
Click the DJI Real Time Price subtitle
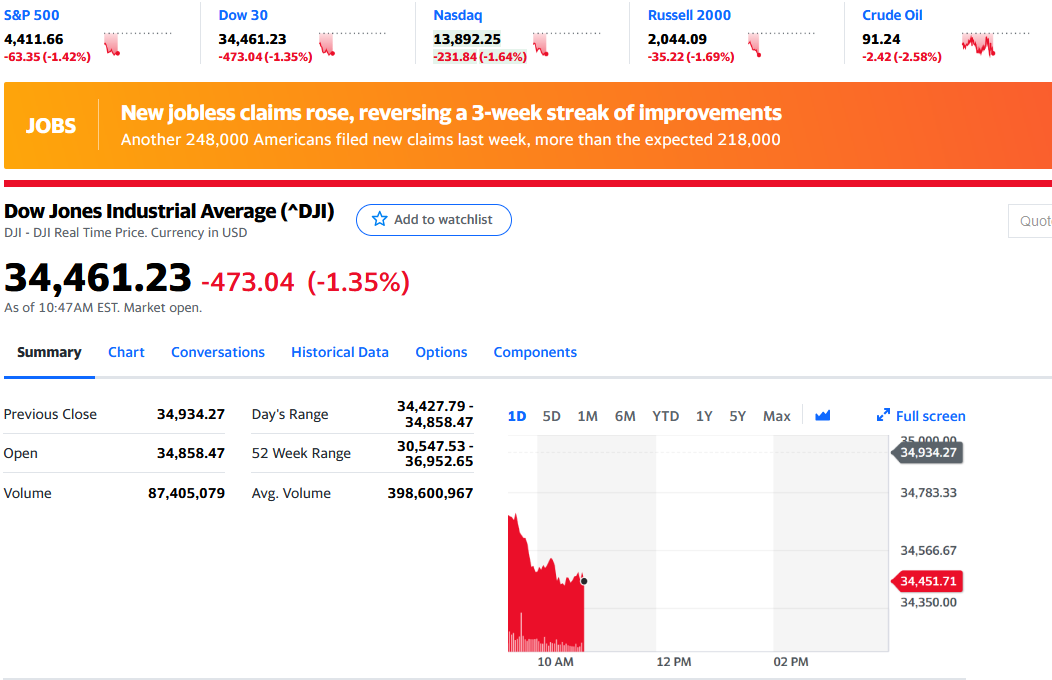[125, 233]
